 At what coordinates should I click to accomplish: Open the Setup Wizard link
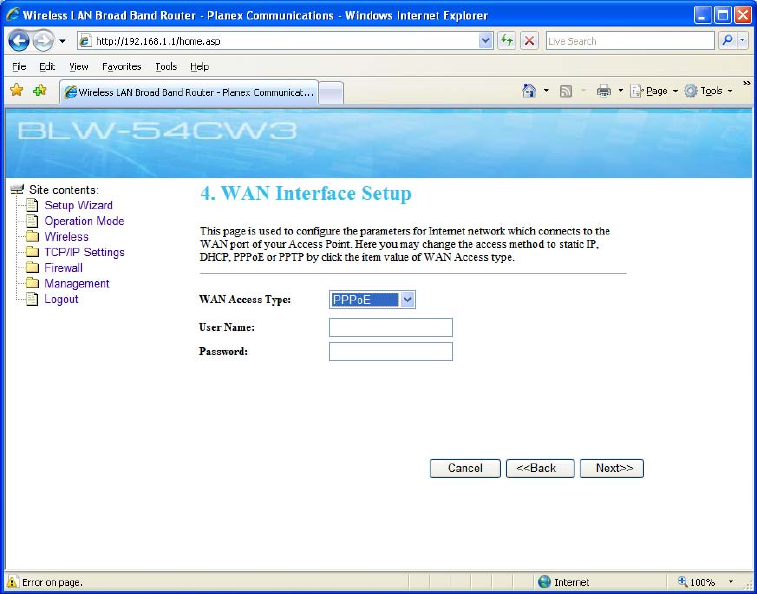point(78,205)
